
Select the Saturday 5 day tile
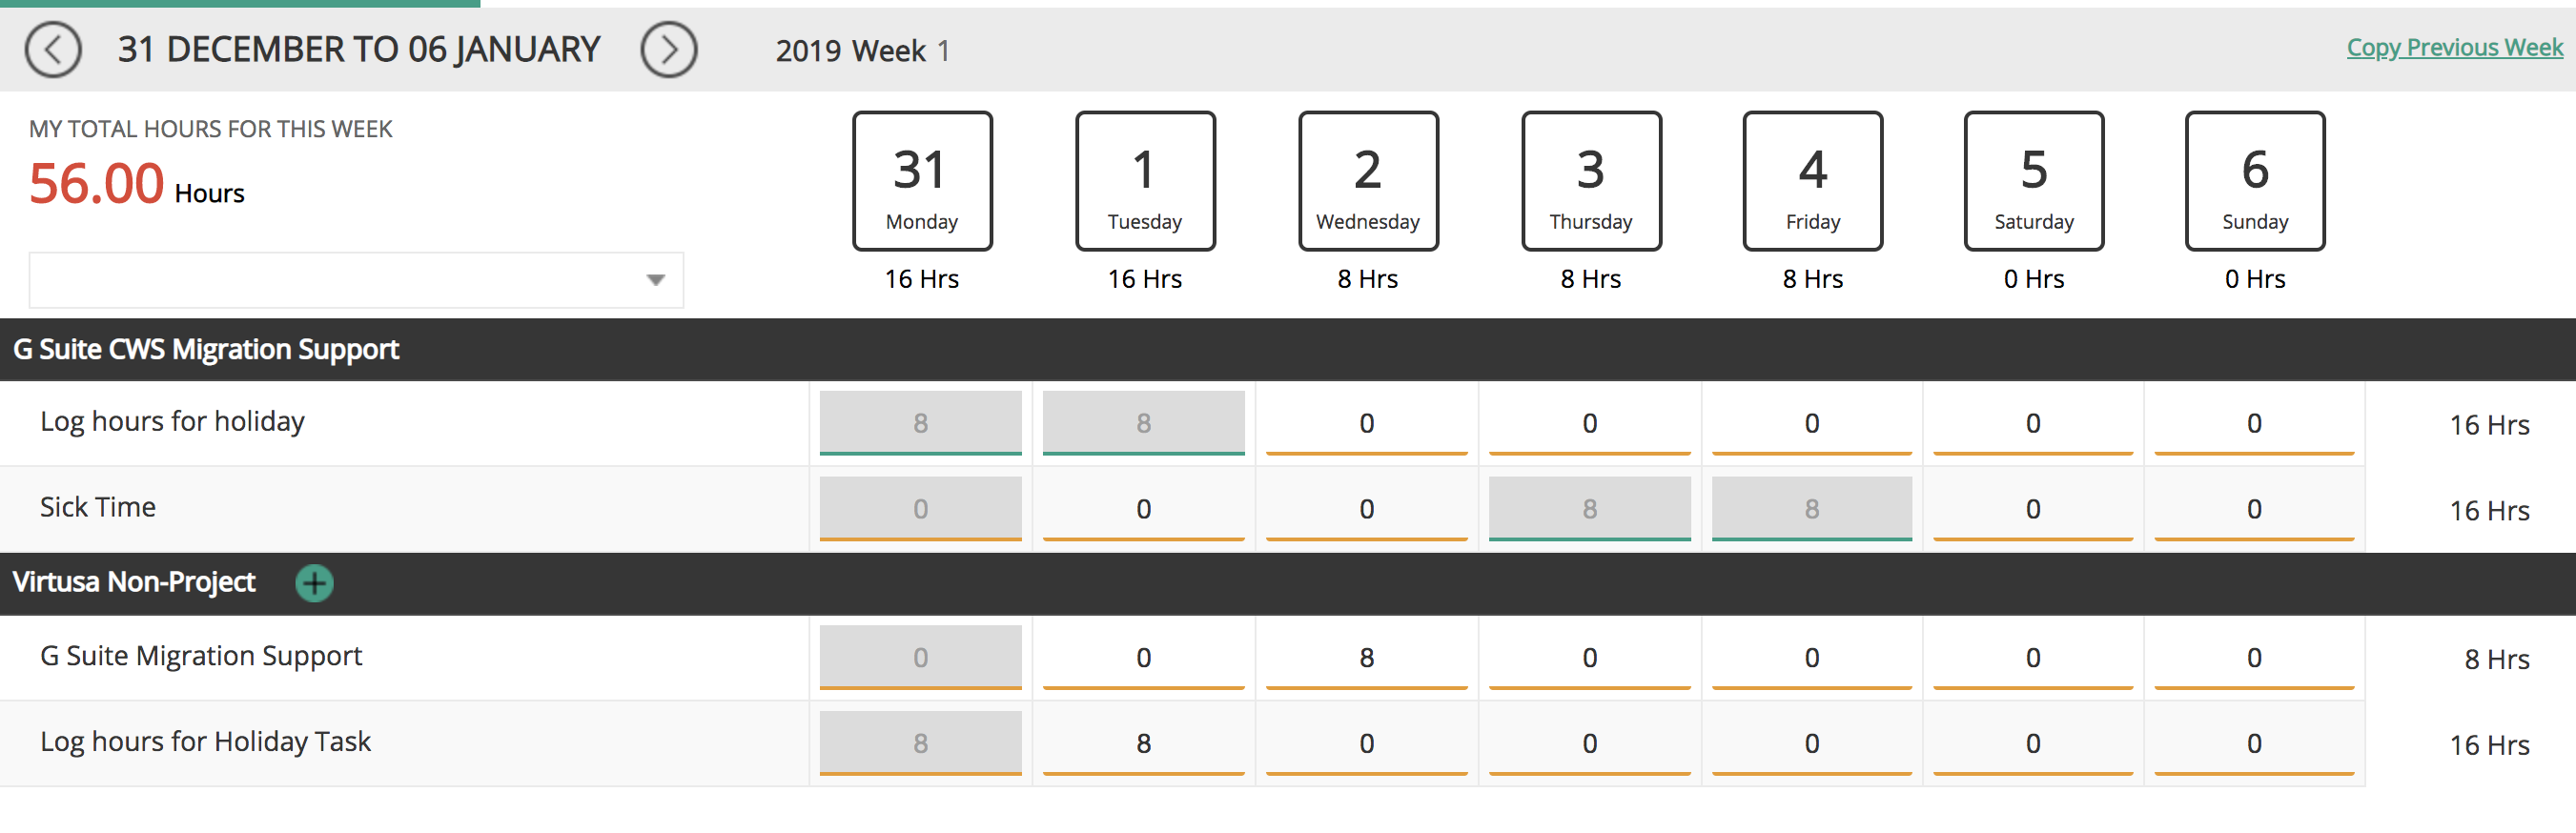tap(2033, 181)
